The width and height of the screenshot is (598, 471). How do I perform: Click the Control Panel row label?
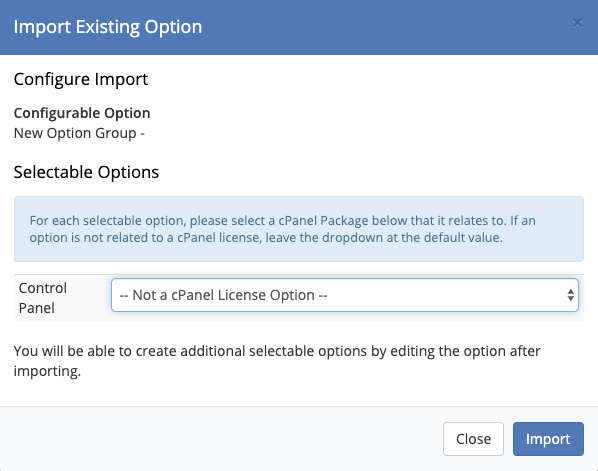[x=43, y=298]
